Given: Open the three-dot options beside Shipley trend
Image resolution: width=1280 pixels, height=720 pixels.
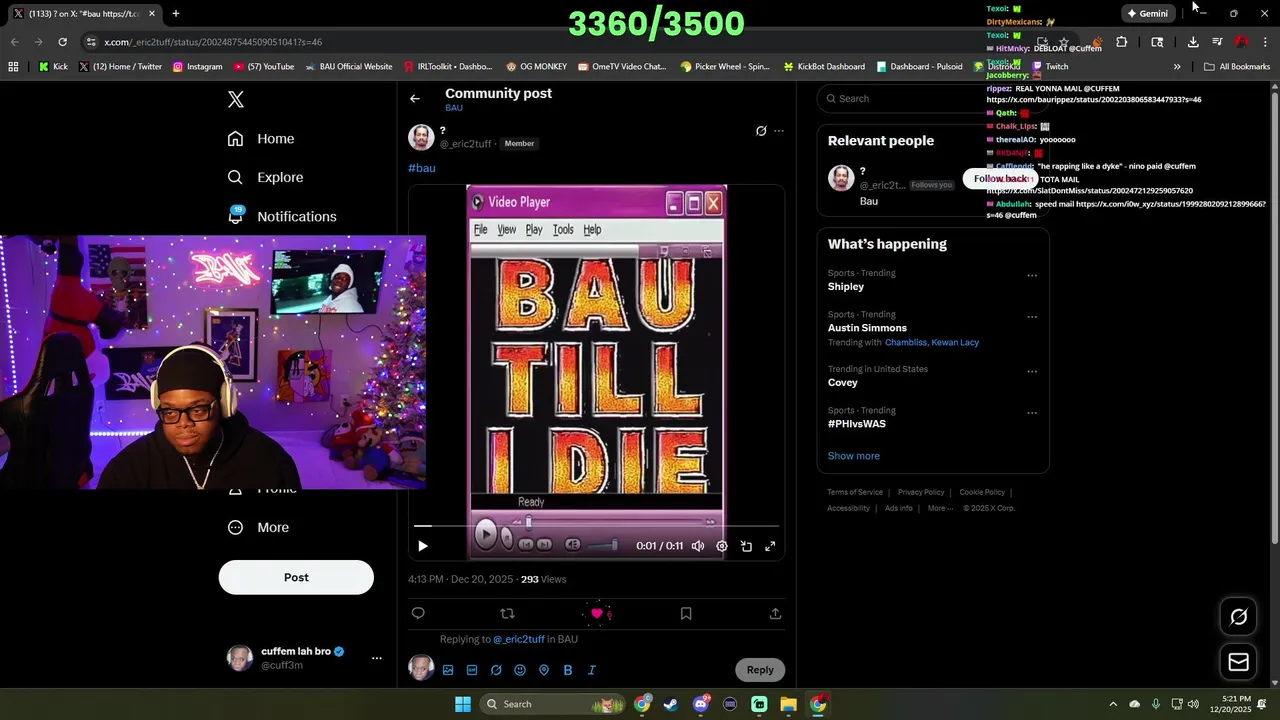Looking at the screenshot, I should pyautogui.click(x=1032, y=275).
